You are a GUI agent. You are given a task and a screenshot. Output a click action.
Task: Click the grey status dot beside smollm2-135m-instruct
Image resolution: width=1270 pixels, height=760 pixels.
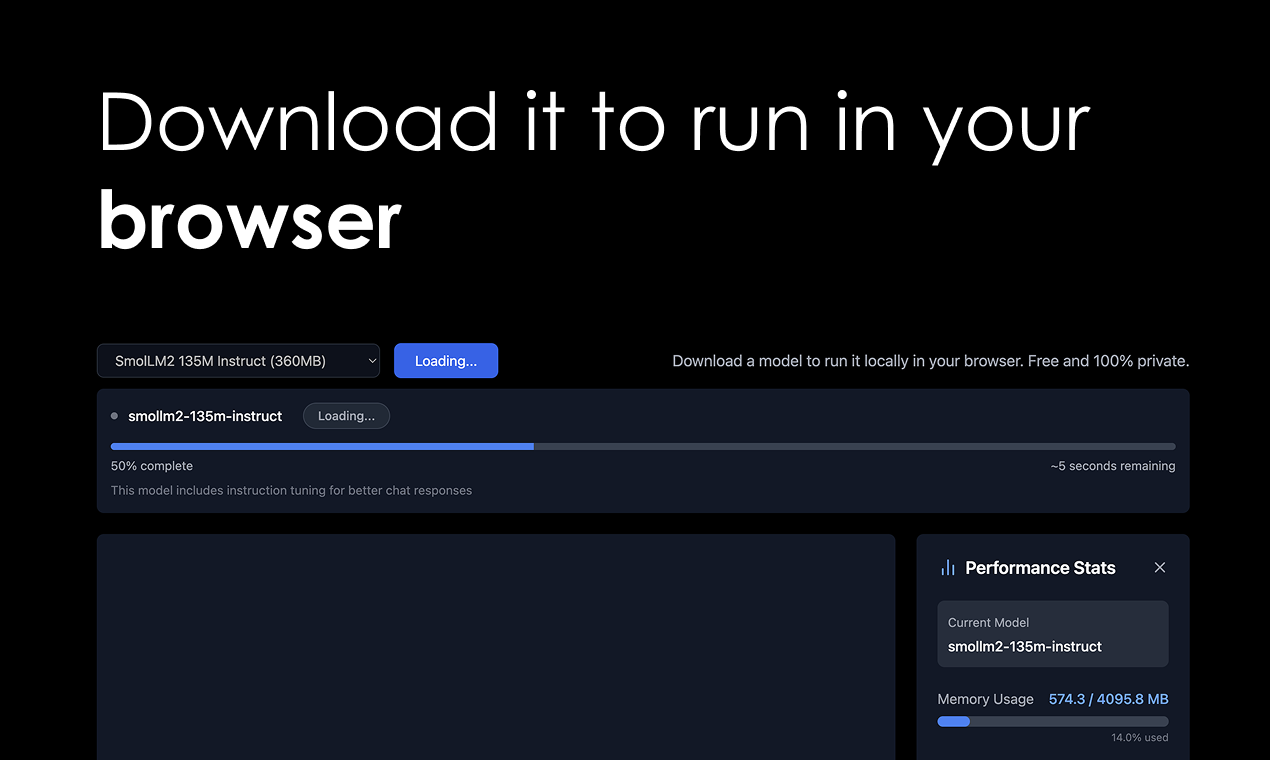114,416
